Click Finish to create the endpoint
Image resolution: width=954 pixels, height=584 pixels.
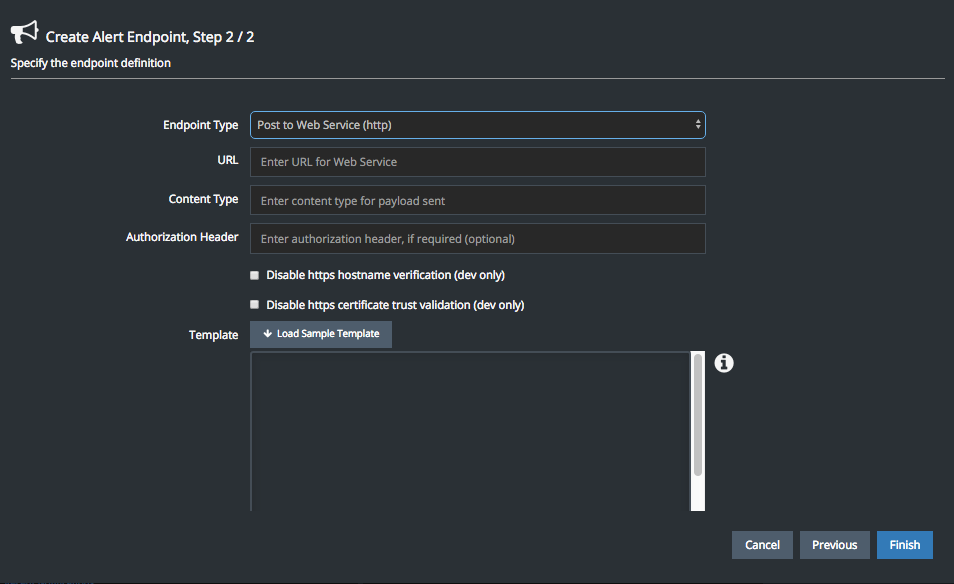pyautogui.click(x=904, y=545)
